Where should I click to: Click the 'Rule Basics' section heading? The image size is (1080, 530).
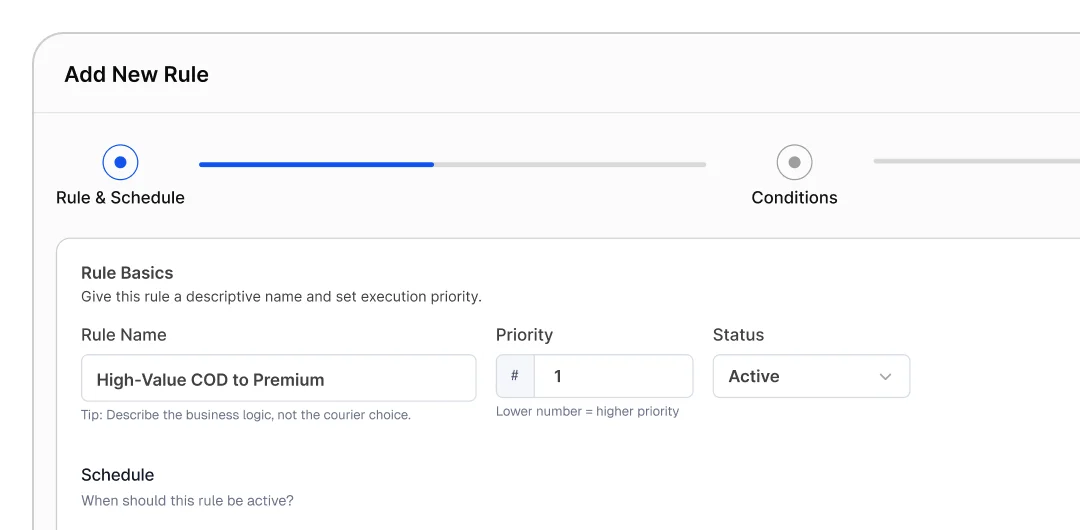click(127, 273)
